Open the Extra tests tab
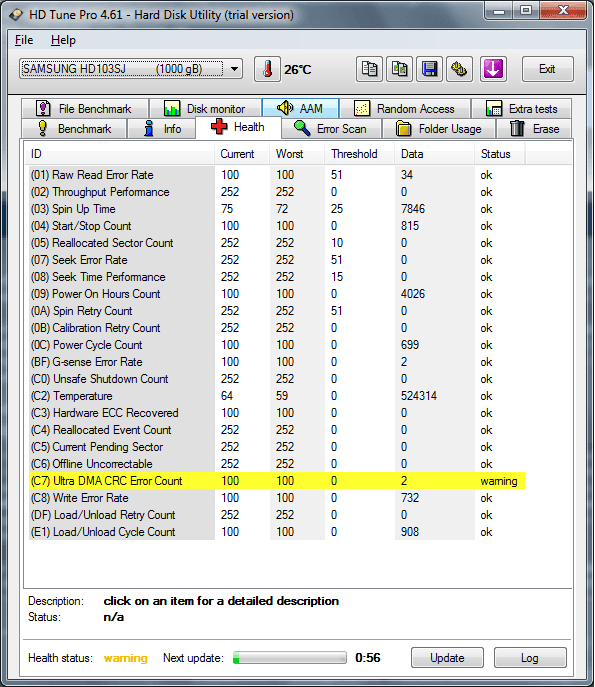Viewport: 595px width, 687px height. point(521,108)
